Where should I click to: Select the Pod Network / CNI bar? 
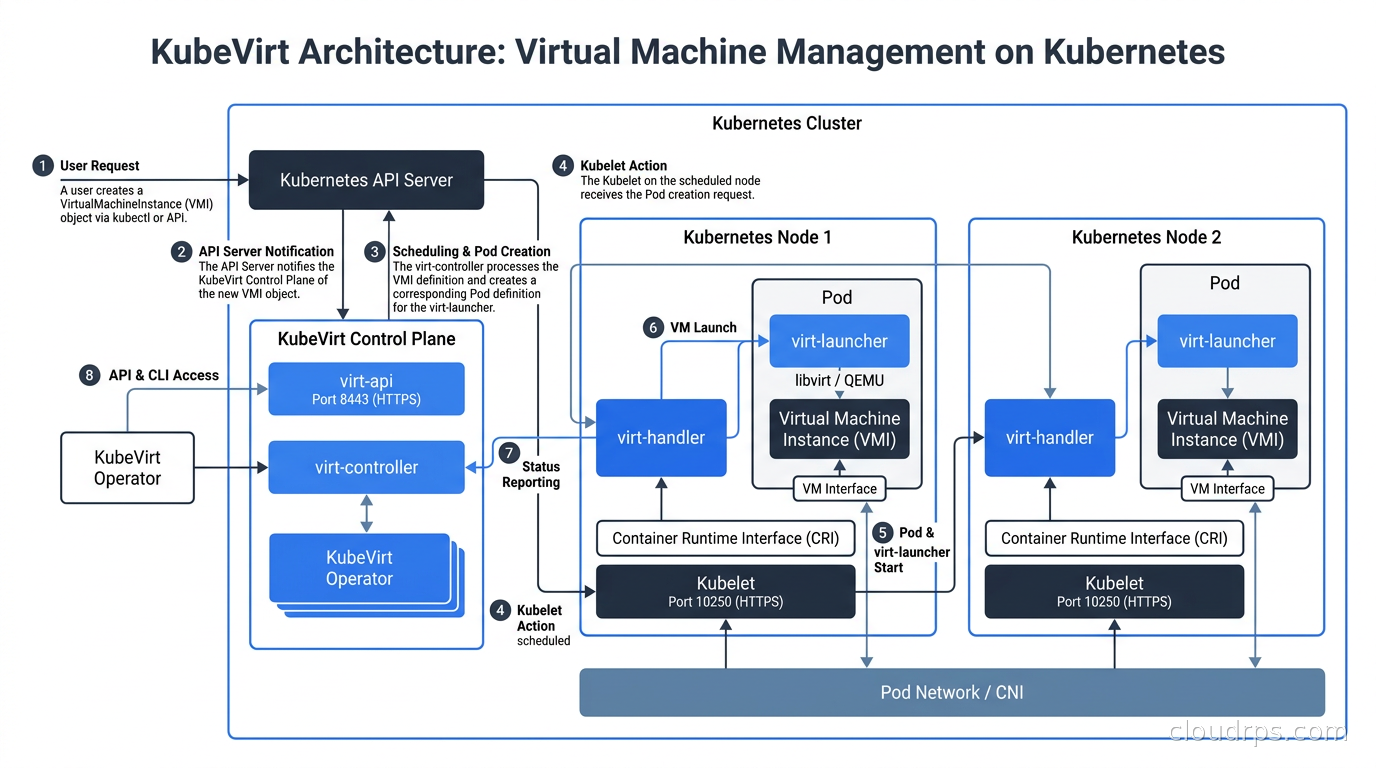point(952,692)
